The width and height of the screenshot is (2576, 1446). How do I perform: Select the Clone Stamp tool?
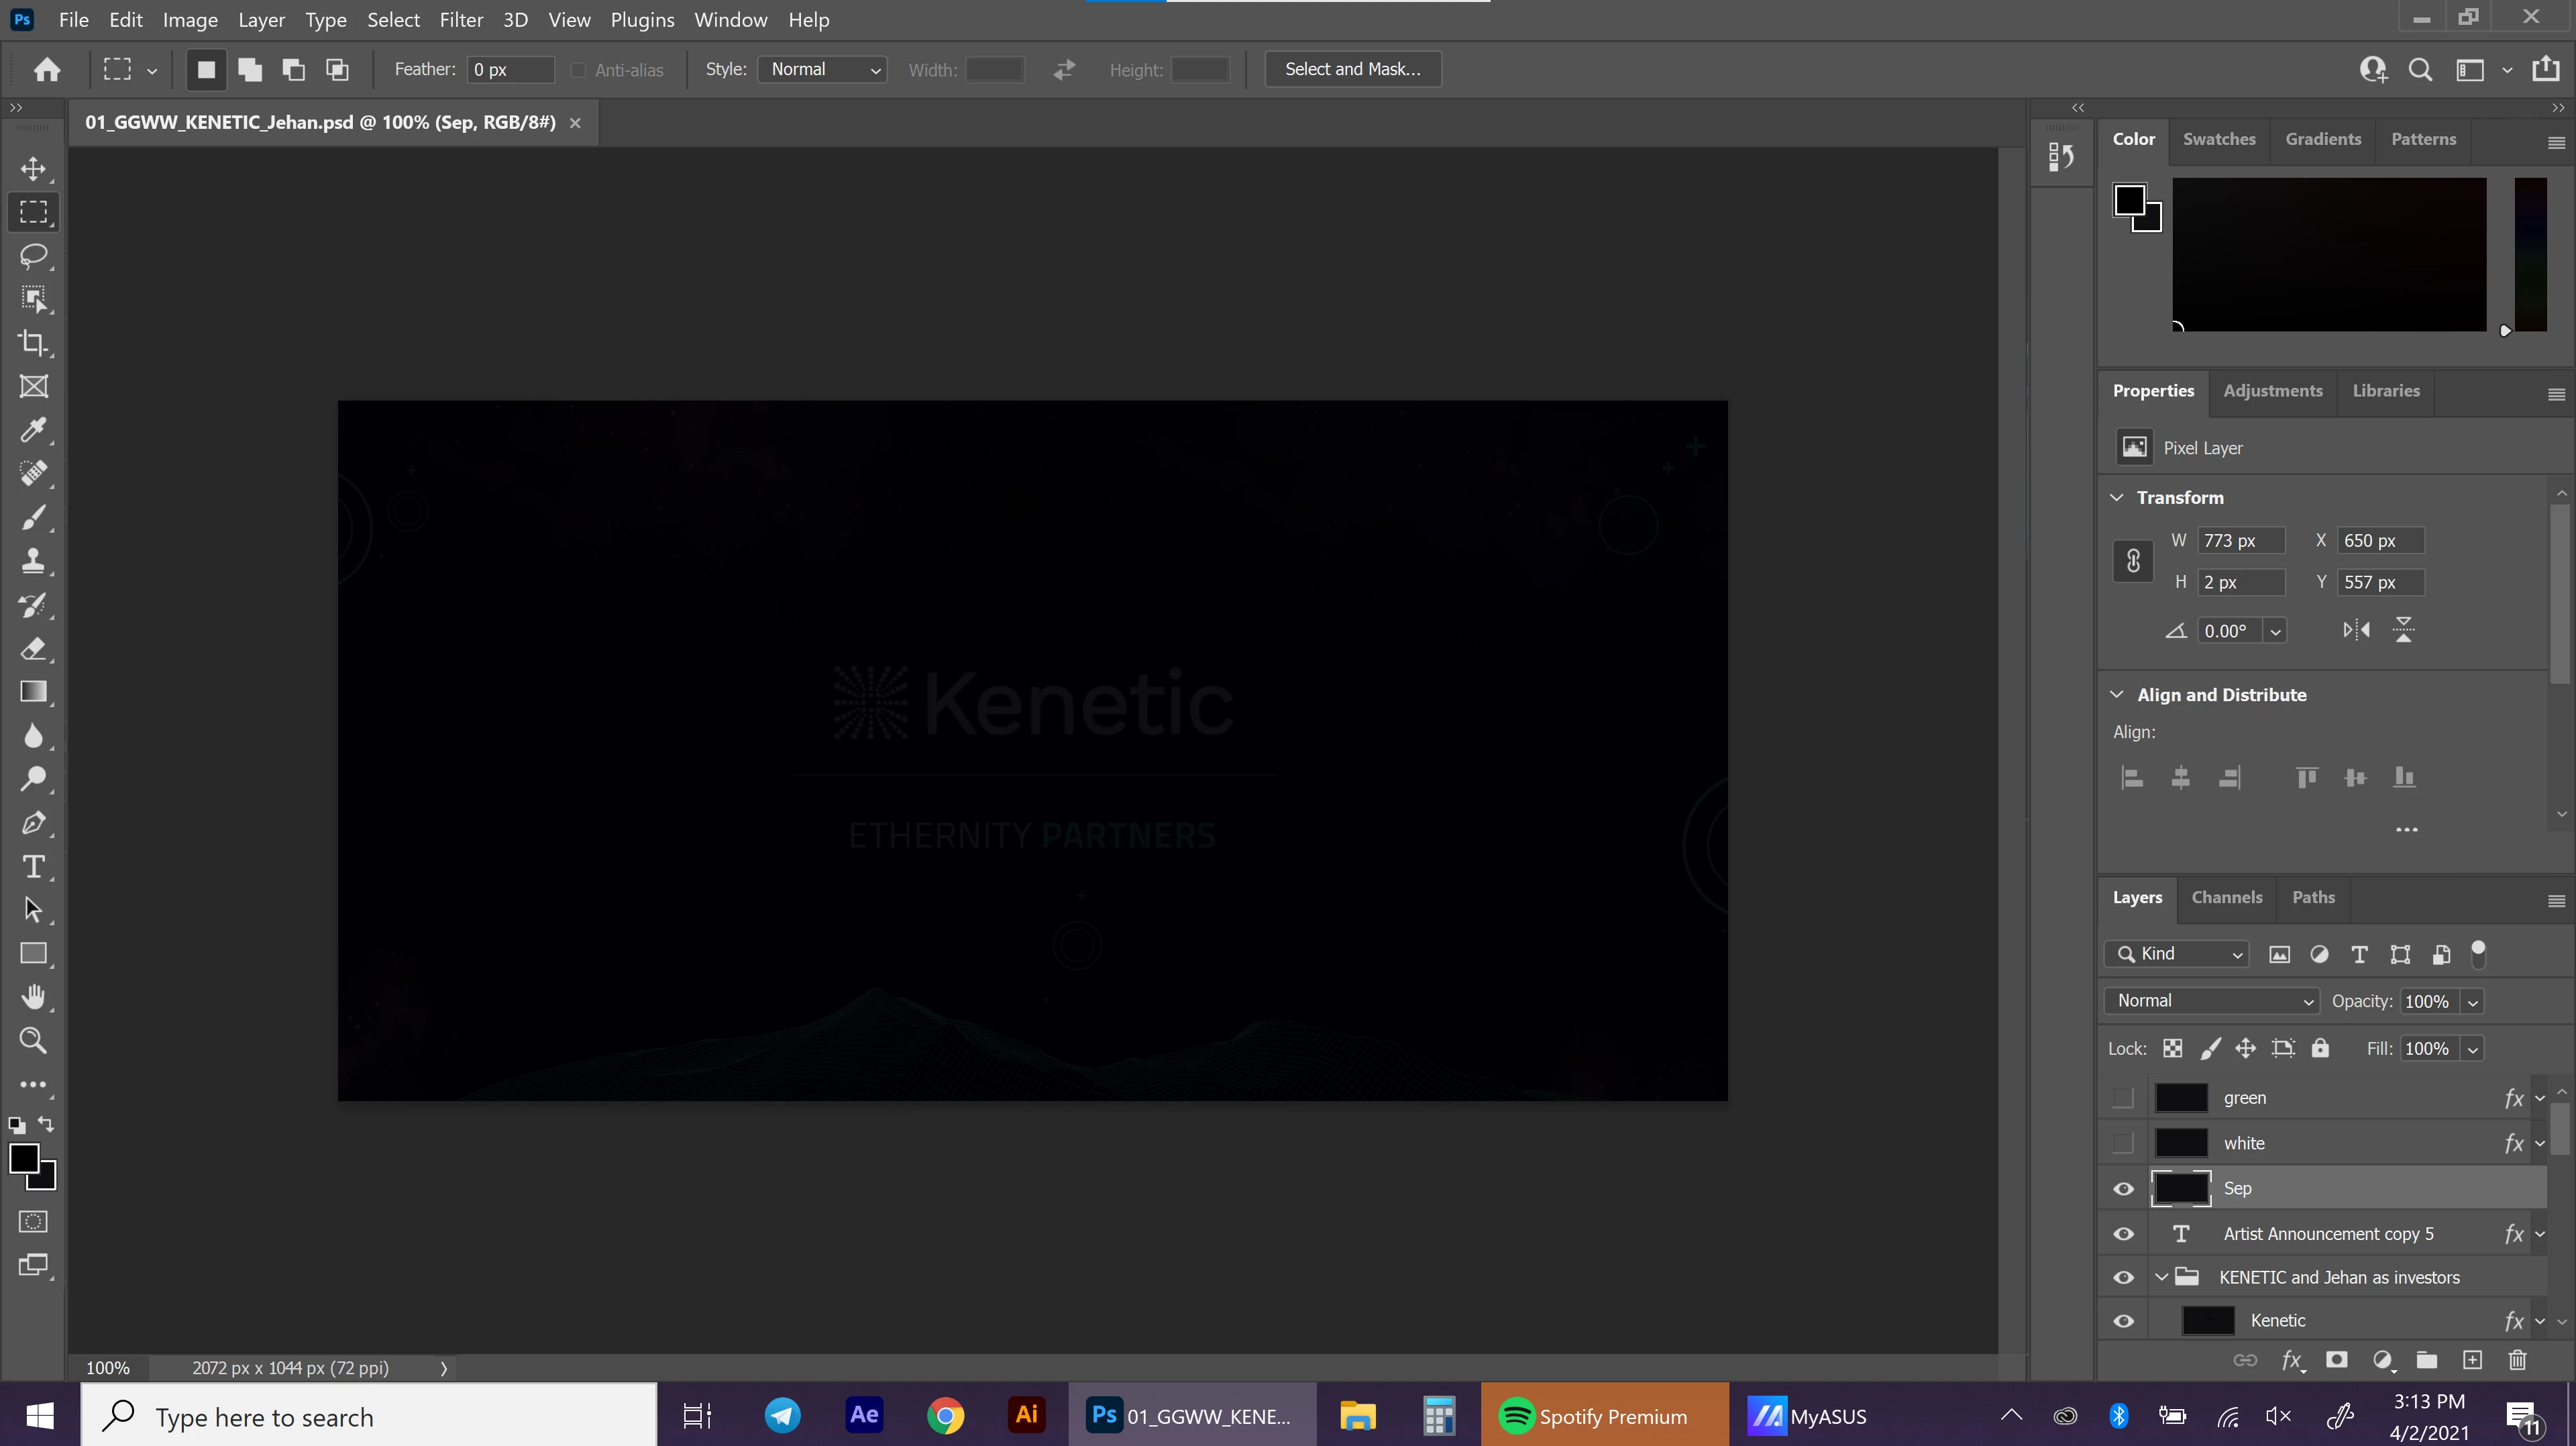pos(33,561)
